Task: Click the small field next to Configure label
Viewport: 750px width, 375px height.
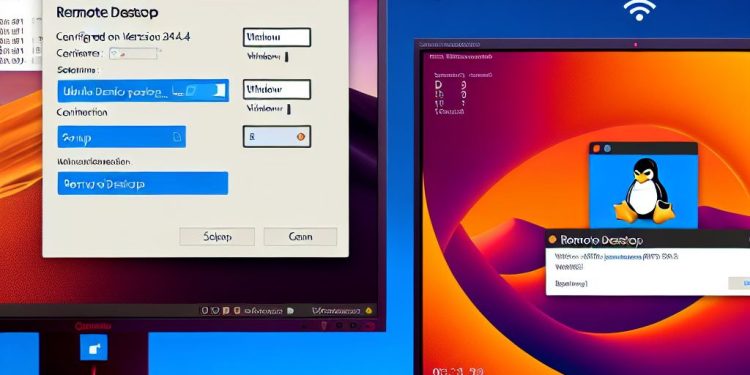Action: (133, 54)
